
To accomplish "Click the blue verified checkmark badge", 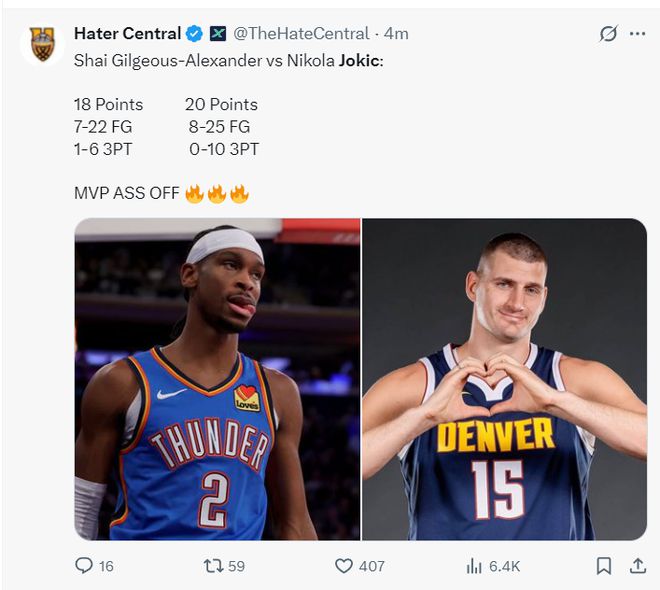I will tap(194, 34).
